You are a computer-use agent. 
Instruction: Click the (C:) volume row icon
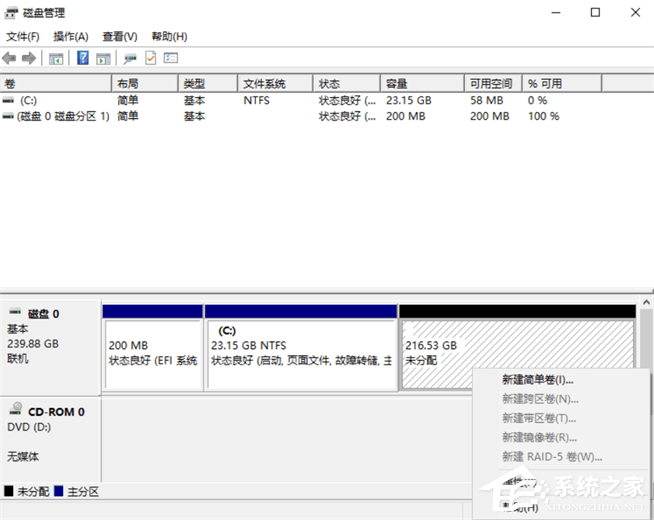click(8, 100)
